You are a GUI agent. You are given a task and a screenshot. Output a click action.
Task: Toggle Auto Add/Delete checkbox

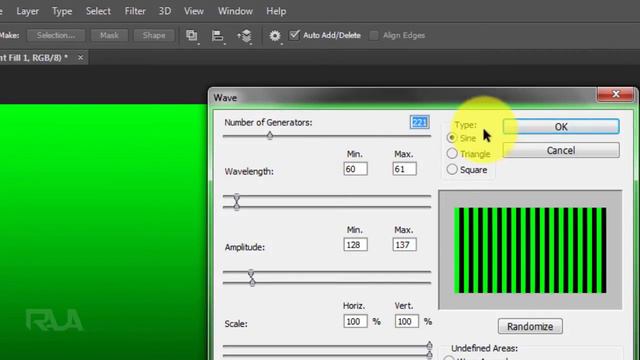pos(294,35)
